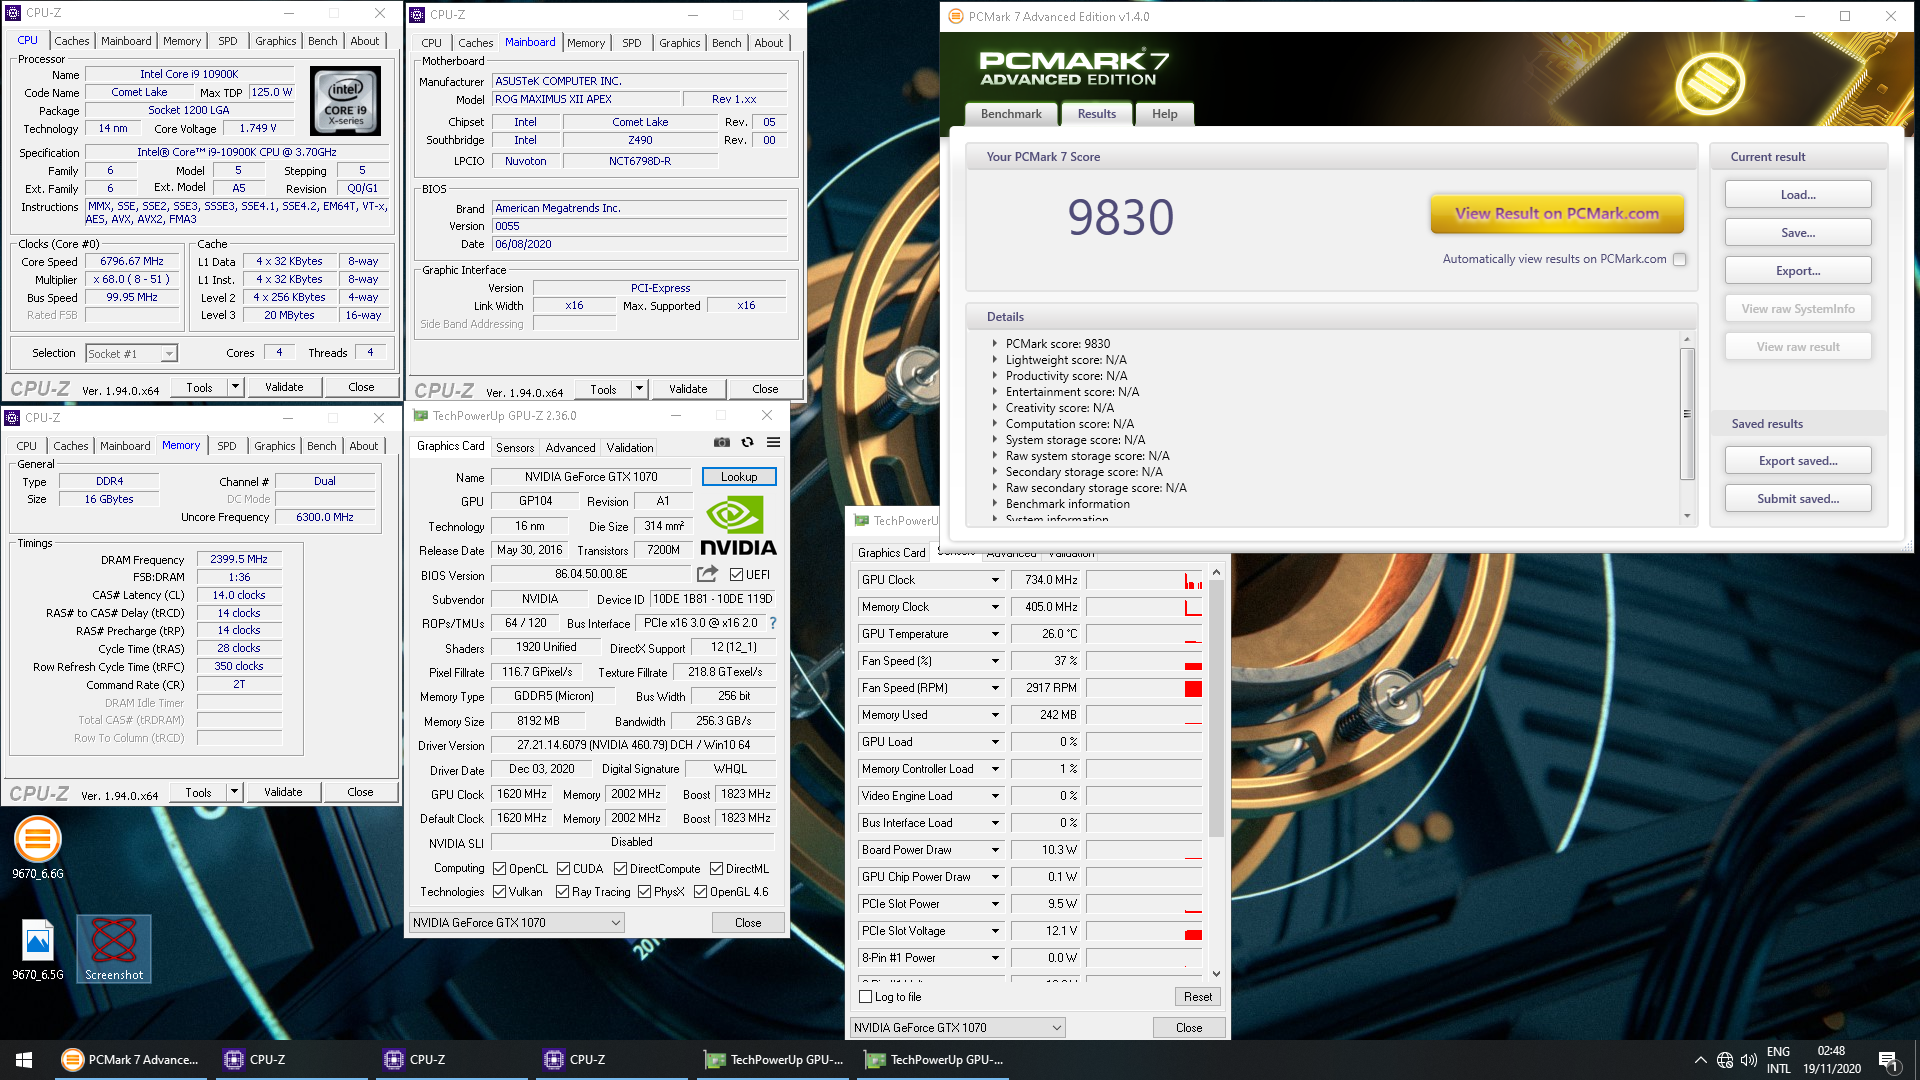Open the Socket #1 selection dropdown
The image size is (1920, 1080).
click(x=131, y=353)
